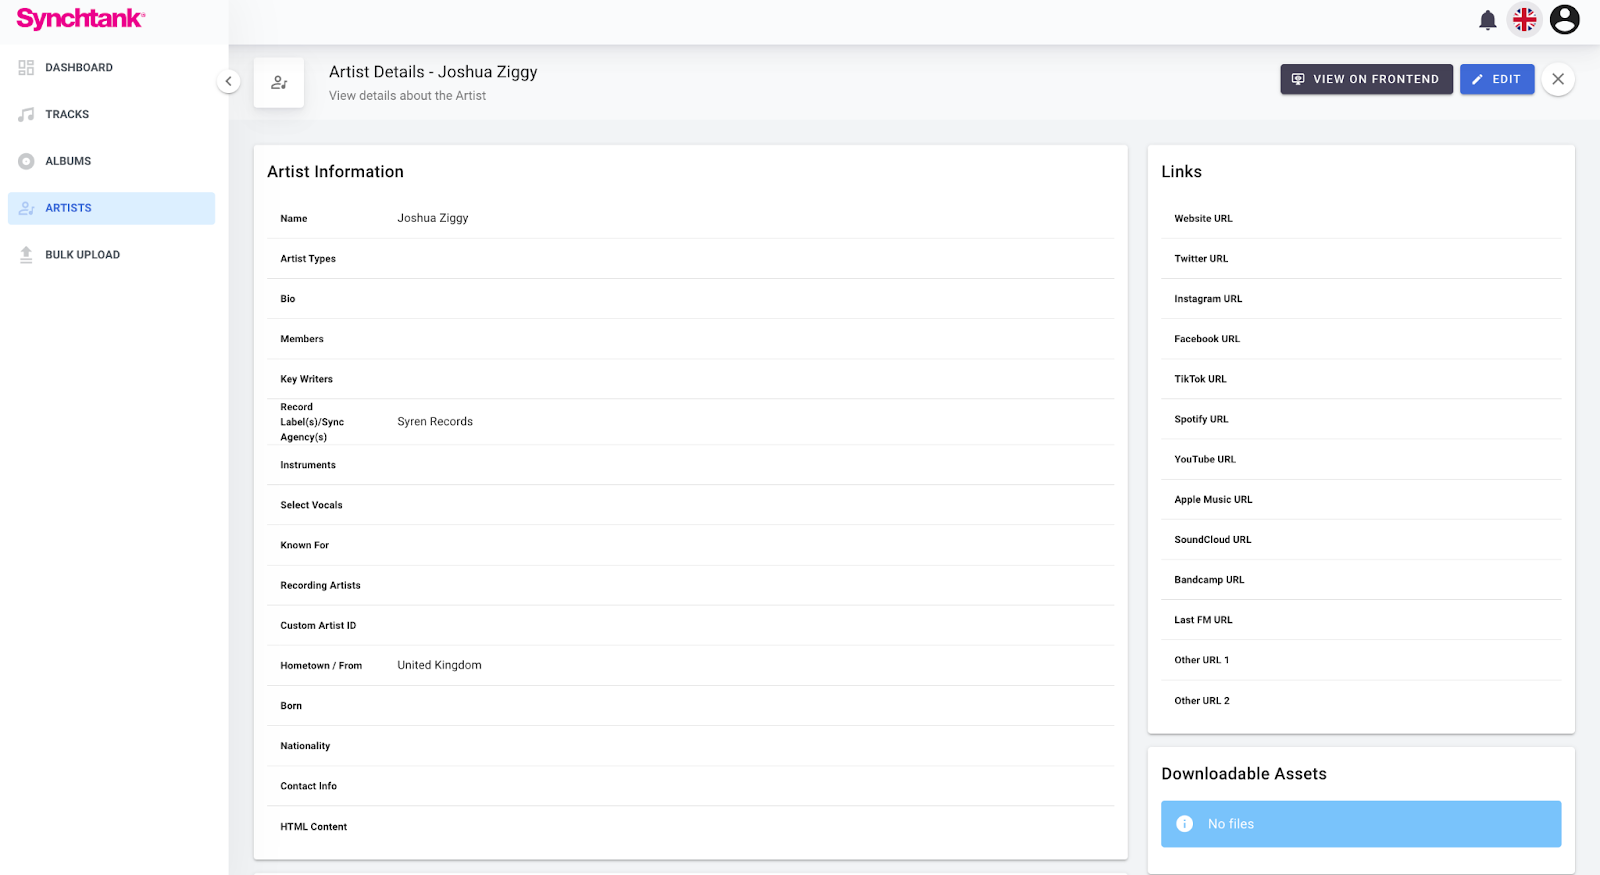This screenshot has width=1600, height=875.
Task: Open the user account profile icon
Action: [1564, 20]
